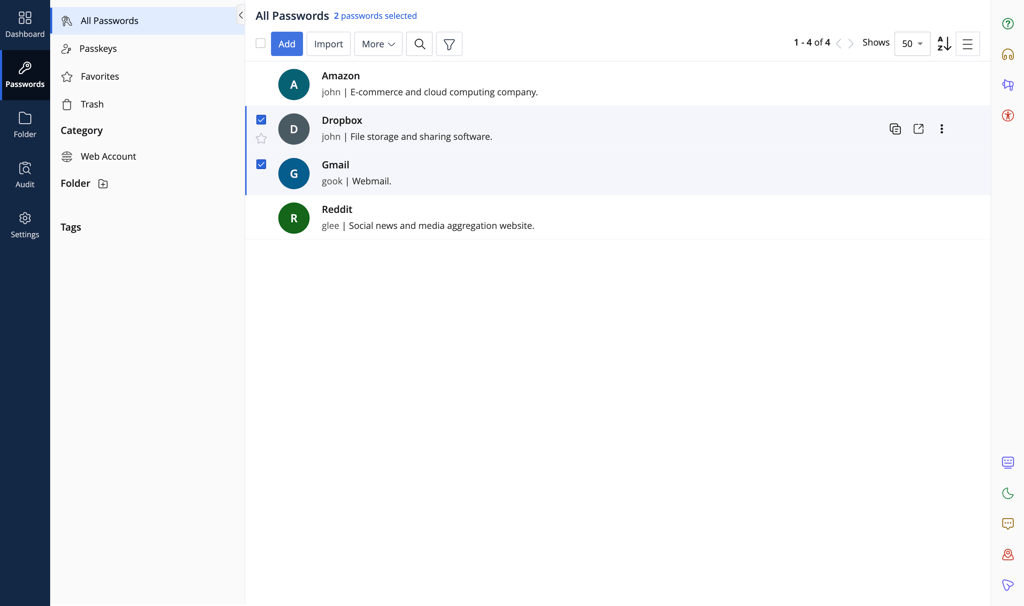Viewport: 1024px width, 606px height.
Task: Click the Tags heading in sidebar
Action: 71,227
